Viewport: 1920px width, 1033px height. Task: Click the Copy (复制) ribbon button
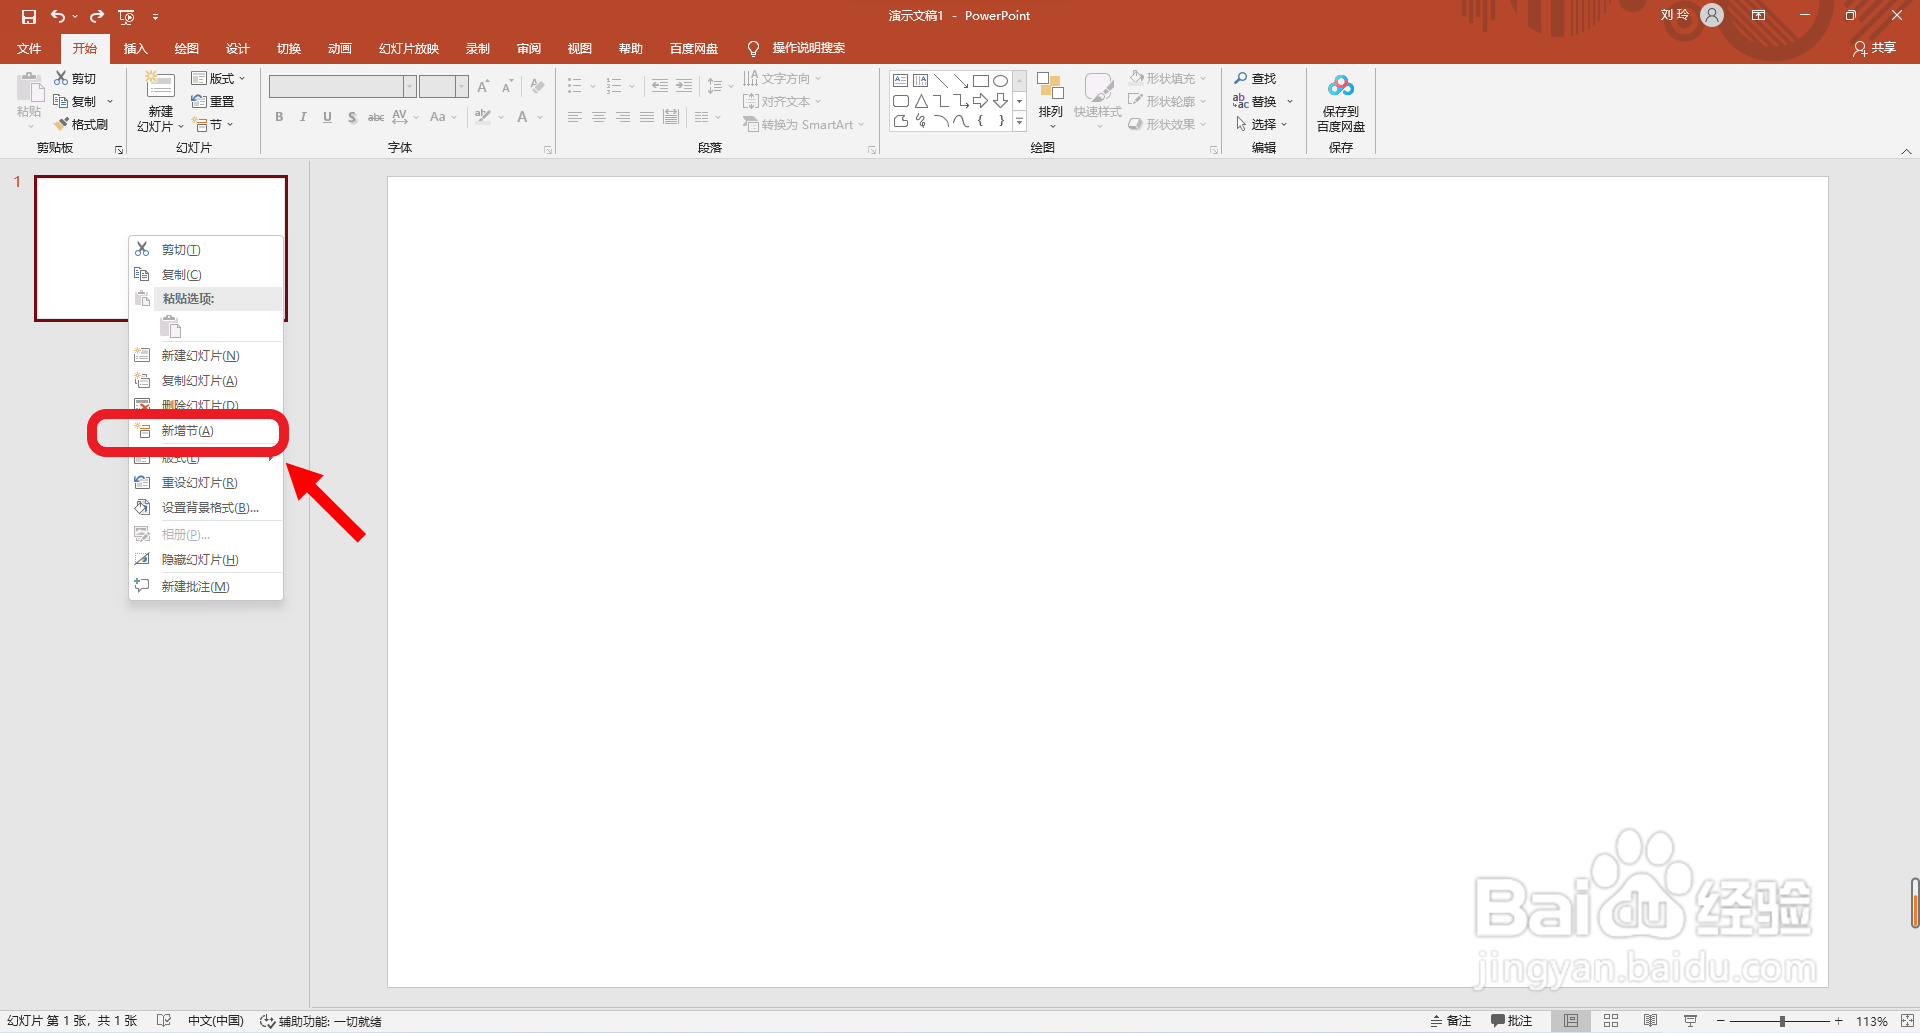click(x=76, y=101)
